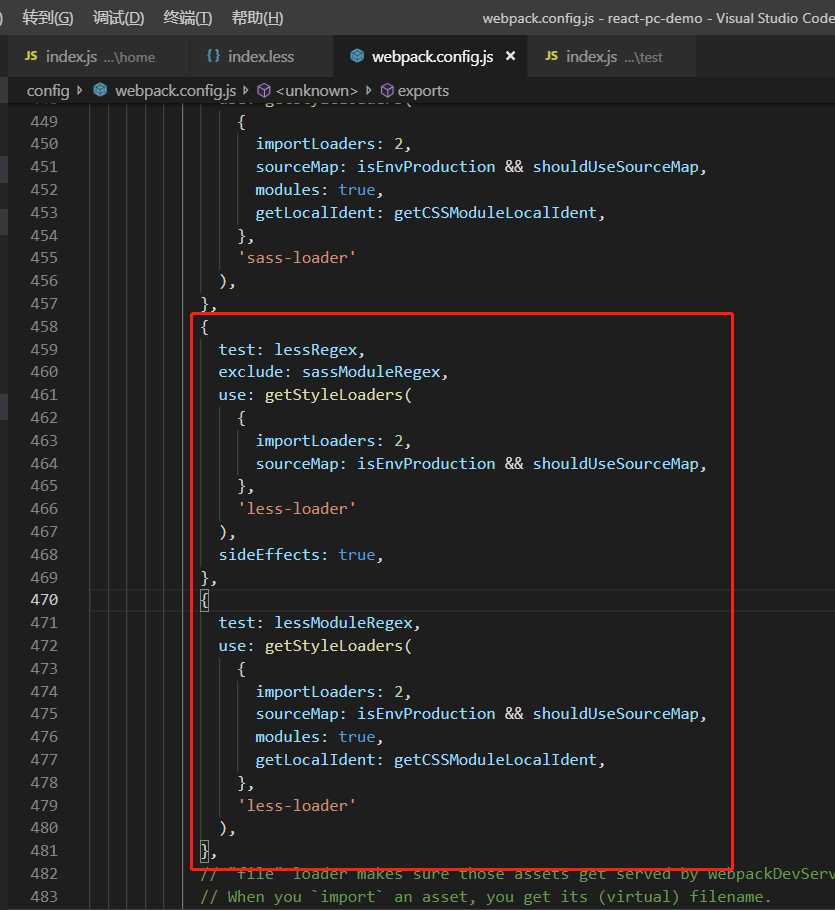Click the braces icon on index.less tab
835x910 pixels.
click(x=214, y=56)
